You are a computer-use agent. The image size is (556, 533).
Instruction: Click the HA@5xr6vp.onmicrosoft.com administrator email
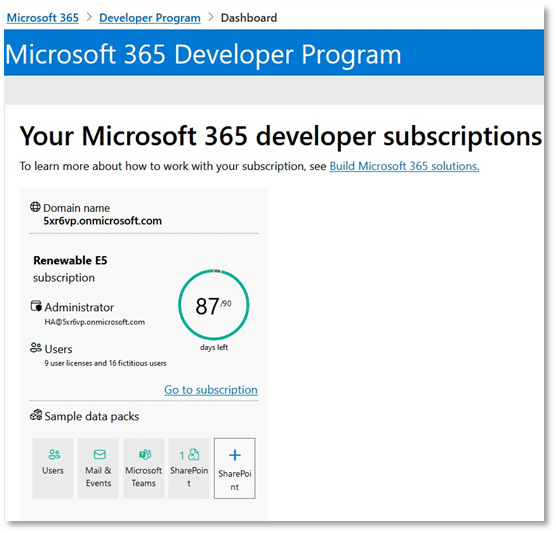point(94,322)
